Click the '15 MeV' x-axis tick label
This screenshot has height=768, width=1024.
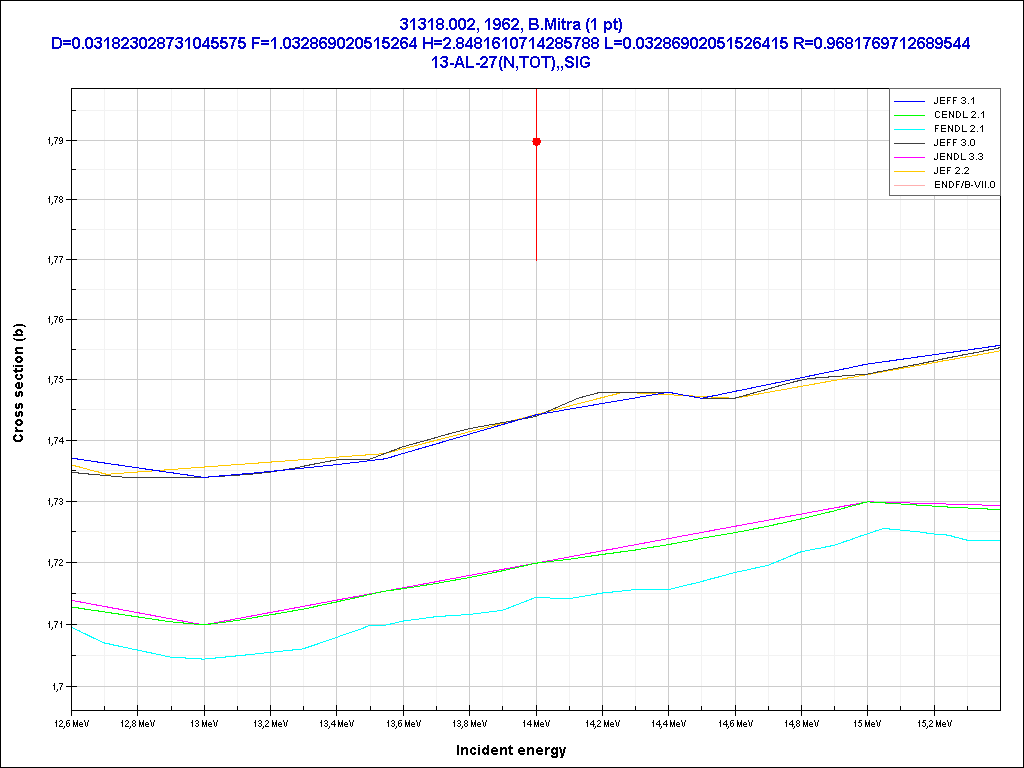coord(867,722)
